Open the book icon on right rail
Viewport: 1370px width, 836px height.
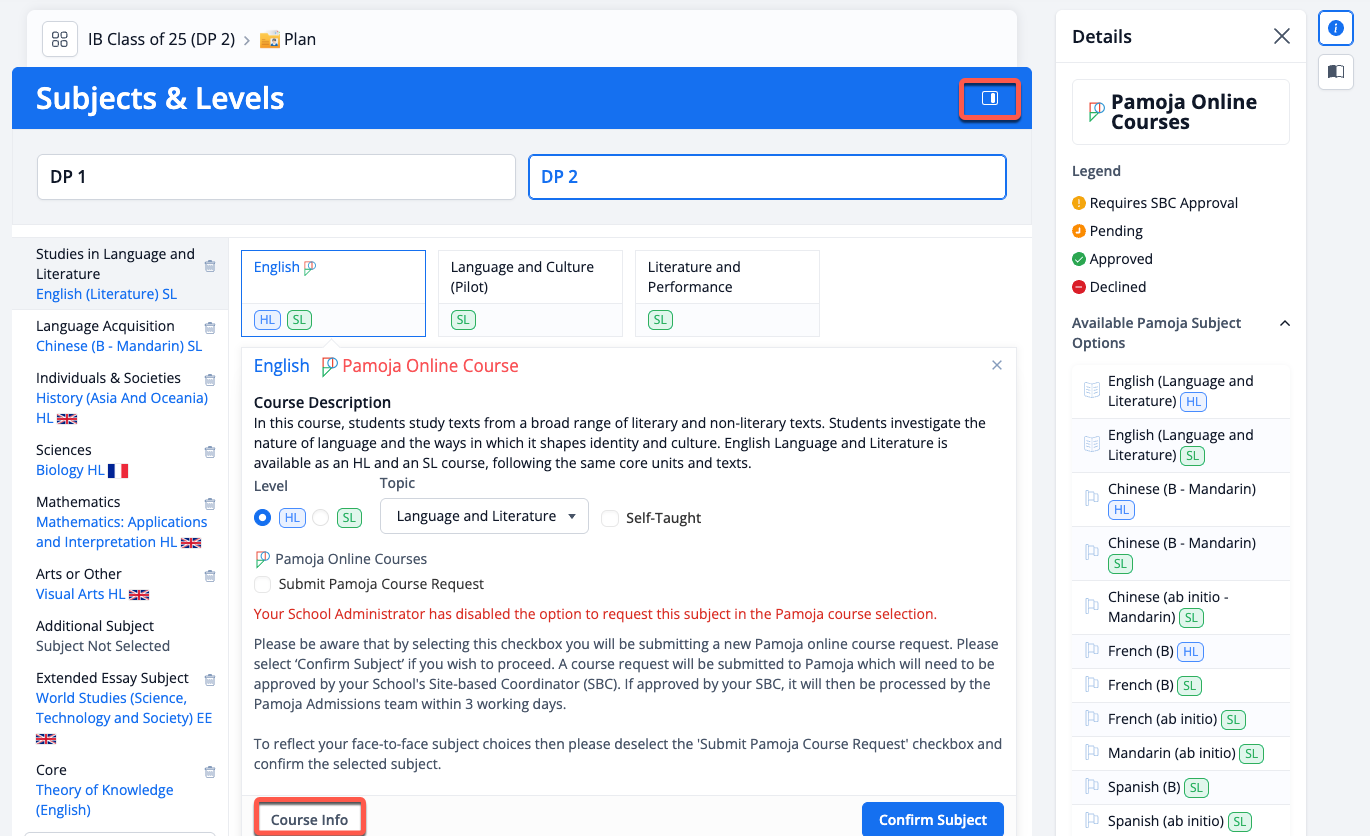pyautogui.click(x=1335, y=72)
